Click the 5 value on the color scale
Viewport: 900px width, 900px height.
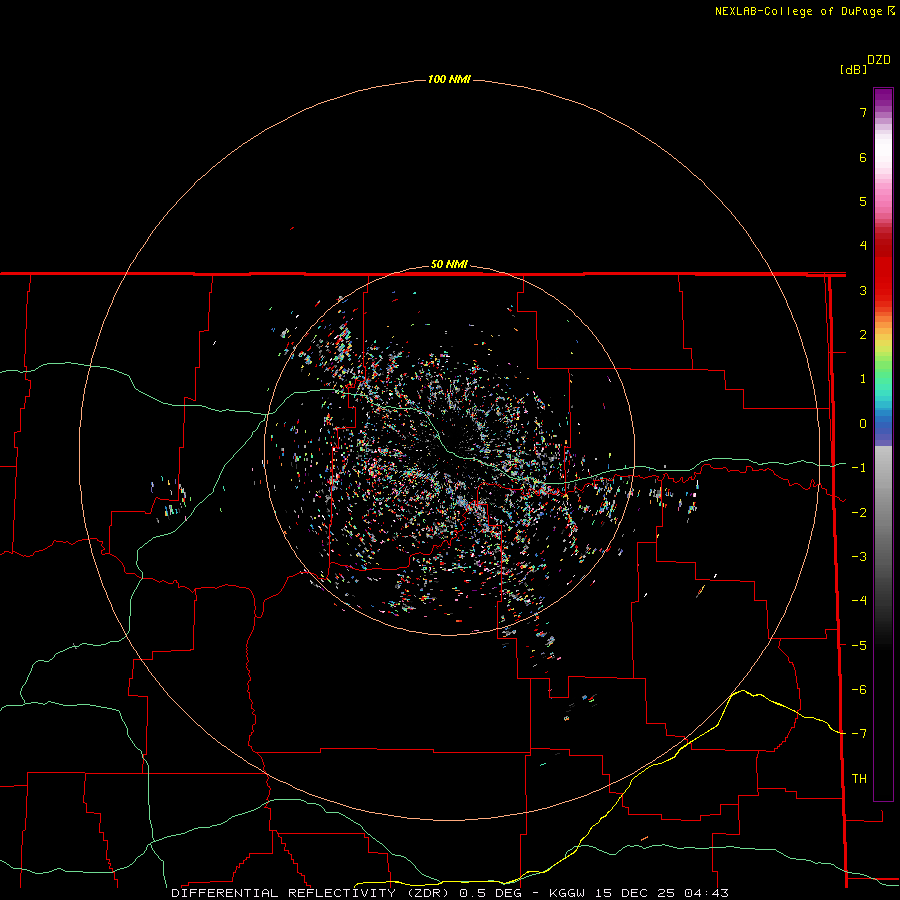point(863,201)
